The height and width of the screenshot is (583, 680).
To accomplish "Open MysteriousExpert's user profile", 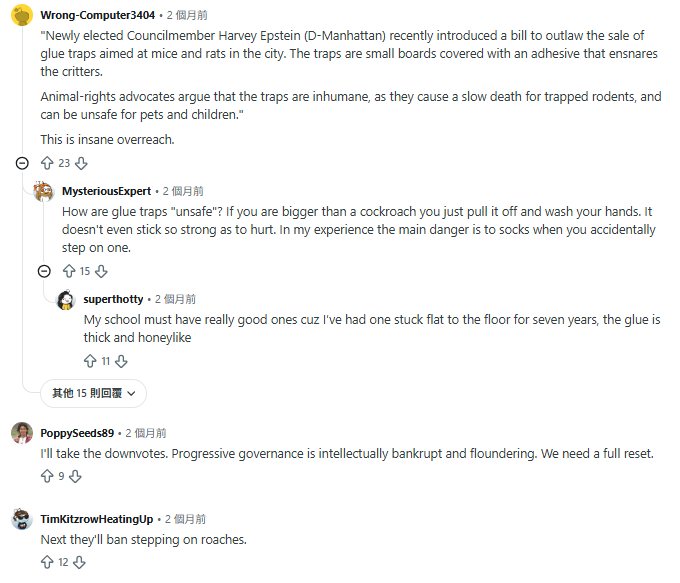I will (x=107, y=191).
